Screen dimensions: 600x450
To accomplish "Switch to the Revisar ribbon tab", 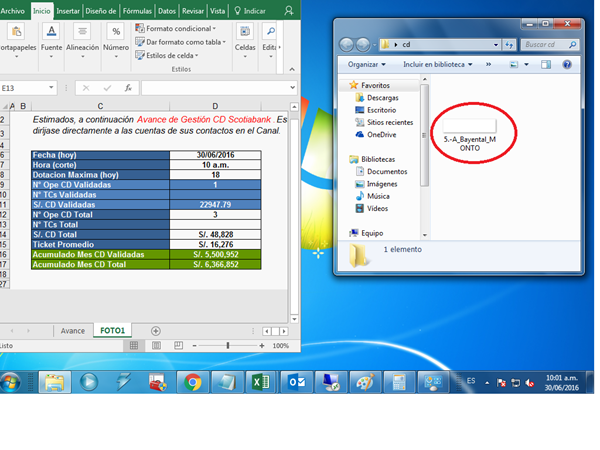I will (x=193, y=11).
